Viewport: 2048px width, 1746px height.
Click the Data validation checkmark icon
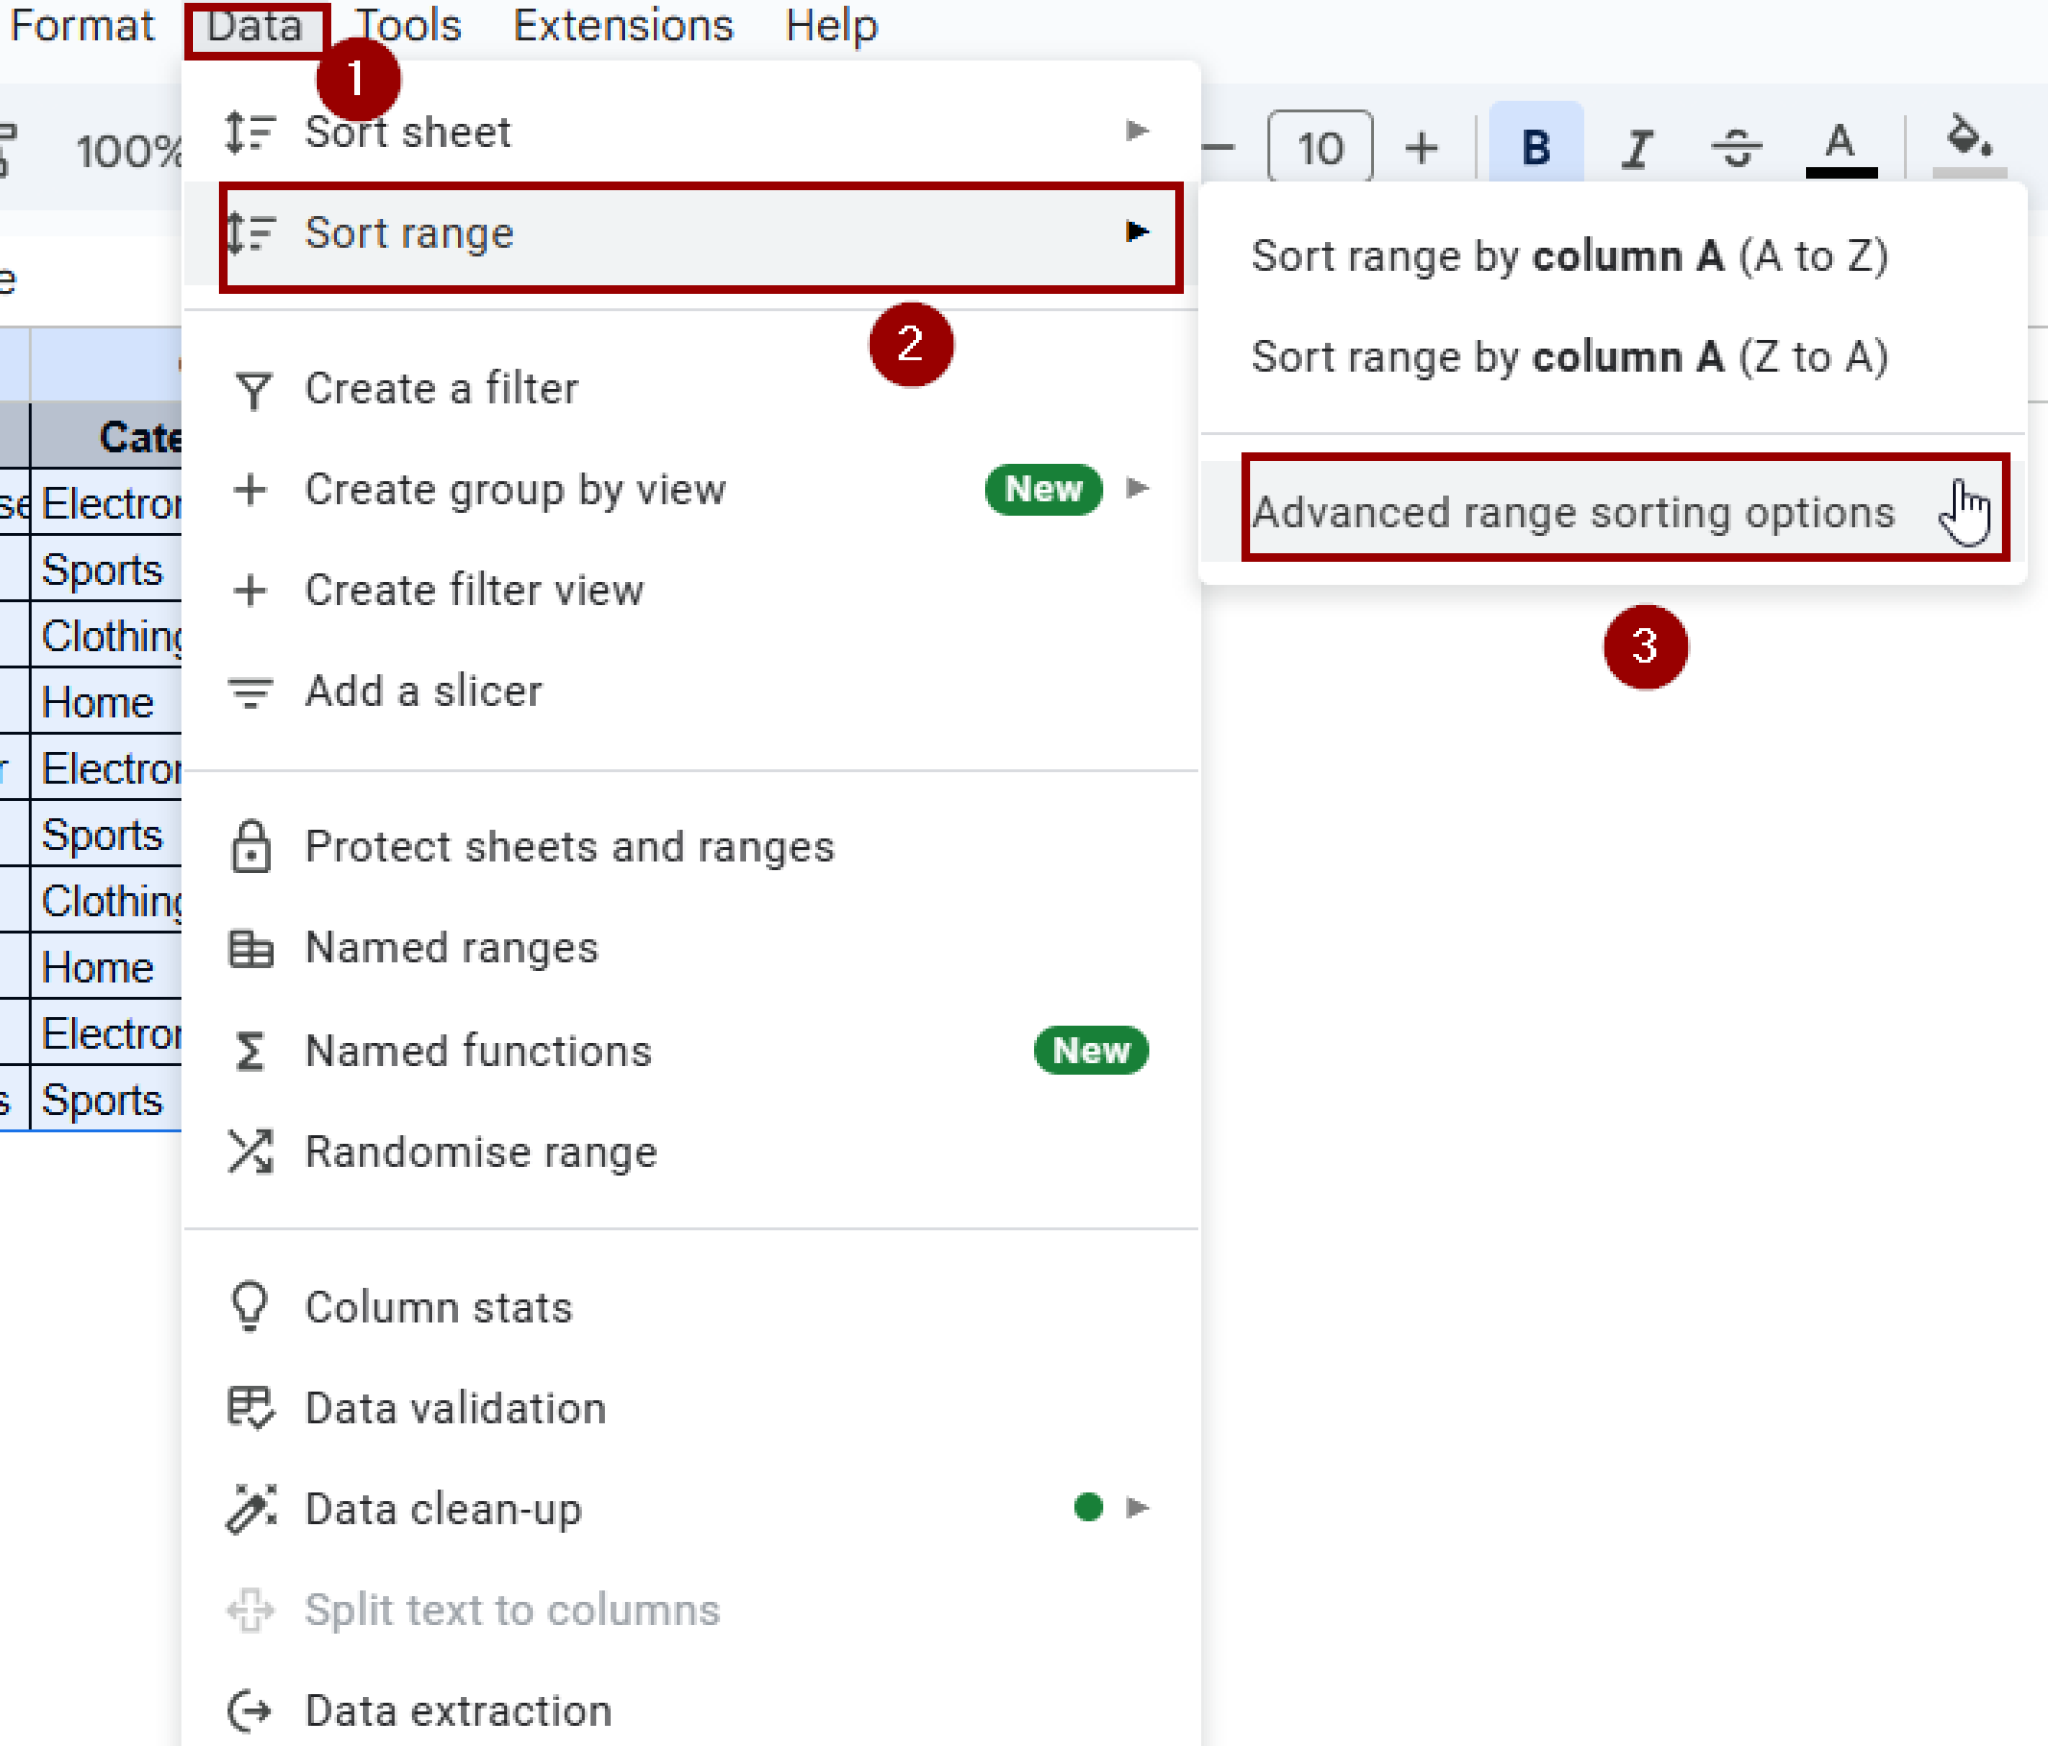pos(249,1408)
